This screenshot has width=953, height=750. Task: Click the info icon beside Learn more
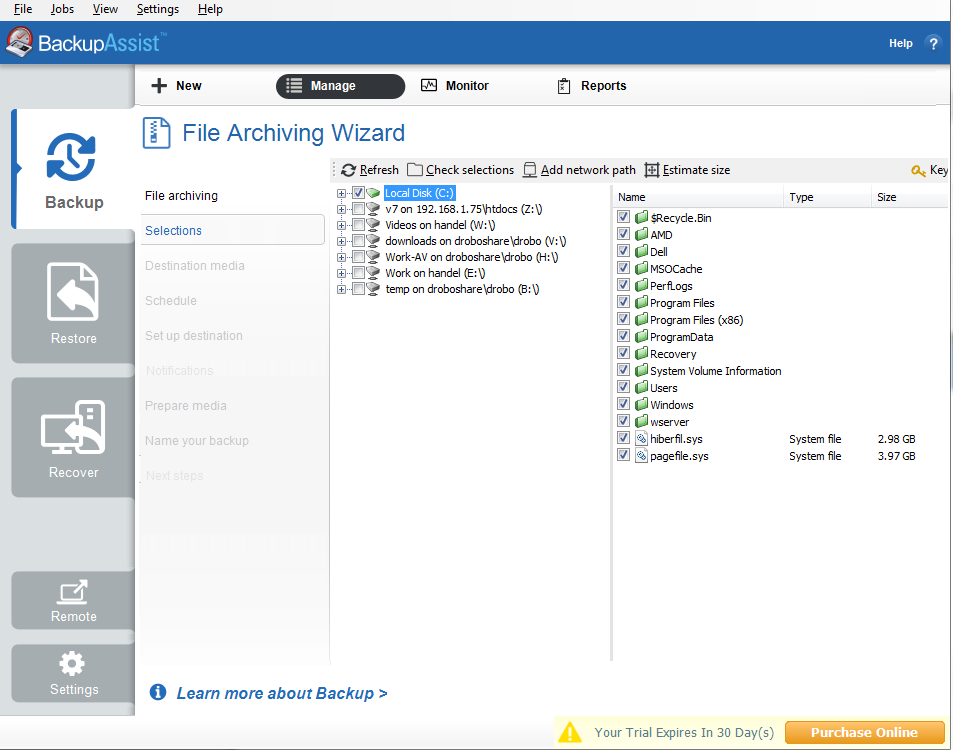(x=158, y=692)
